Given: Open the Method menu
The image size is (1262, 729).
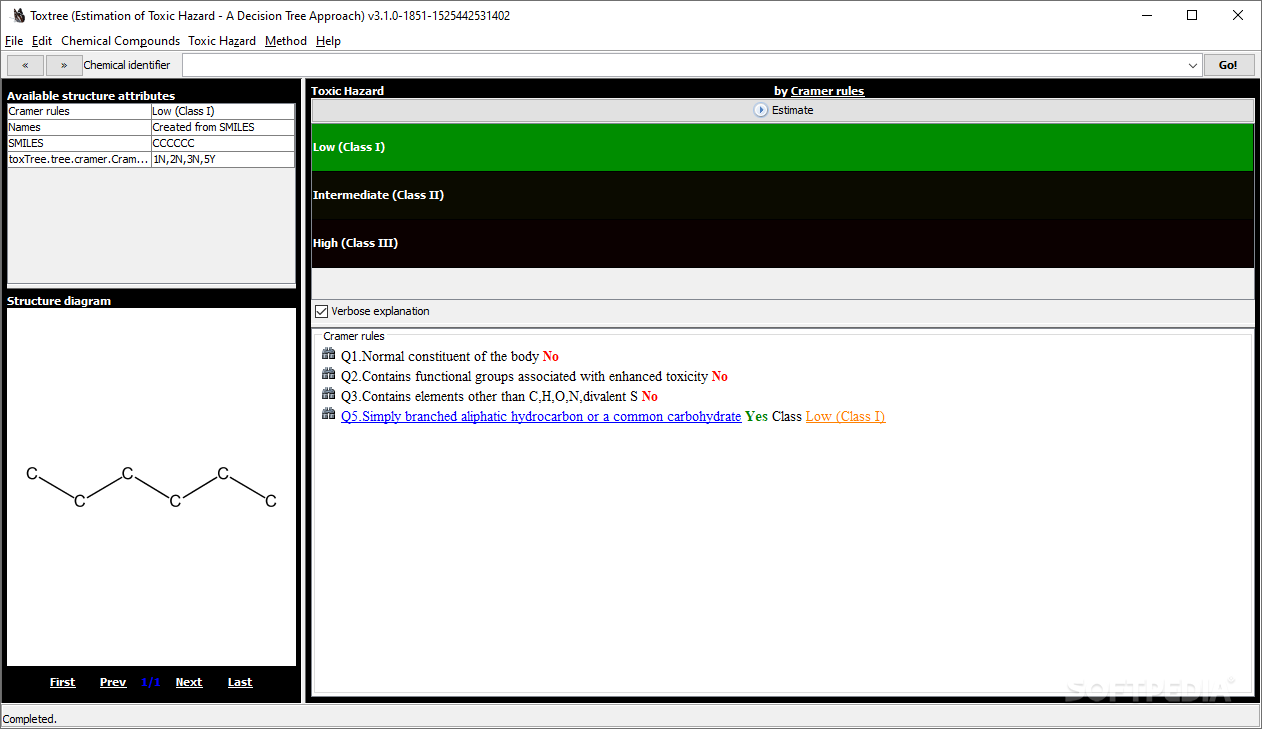Looking at the screenshot, I should pyautogui.click(x=286, y=41).
